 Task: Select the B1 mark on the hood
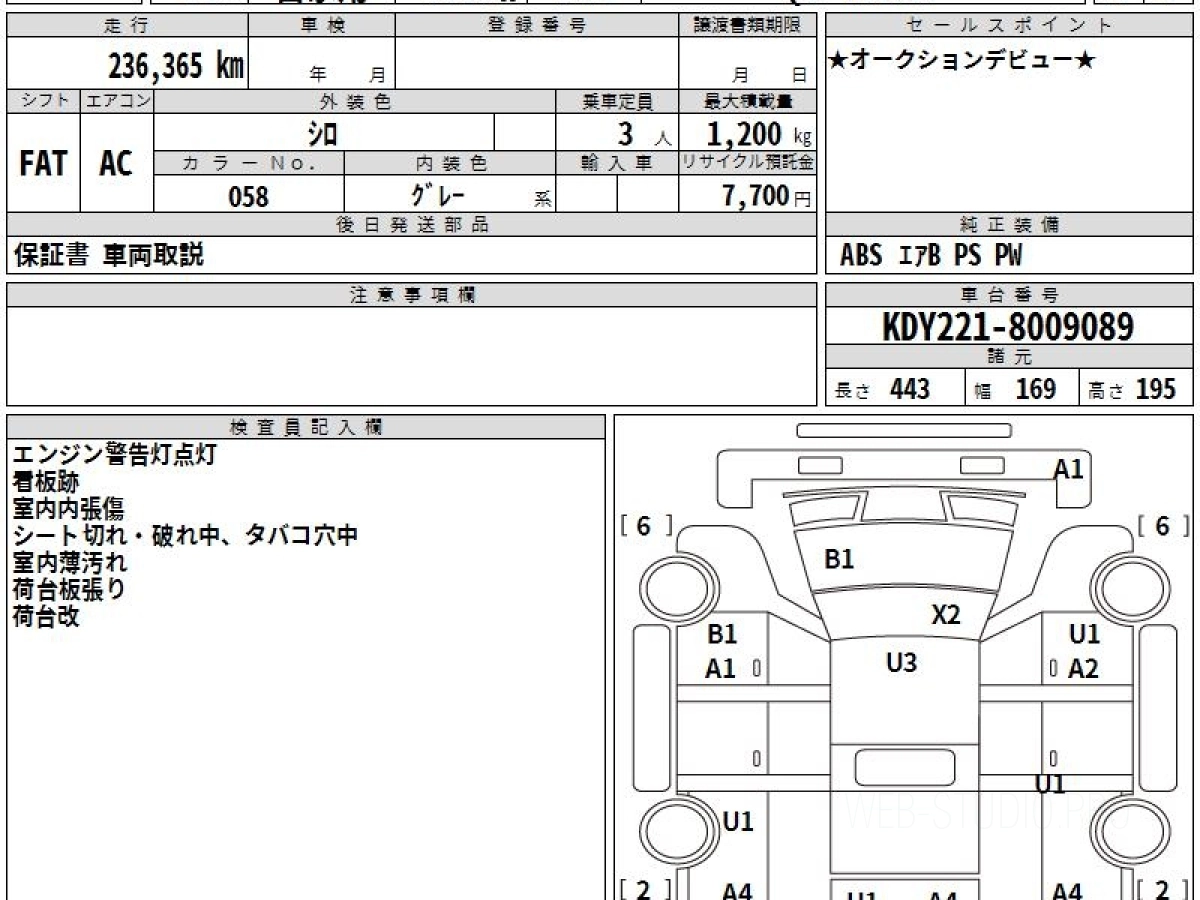tap(839, 560)
